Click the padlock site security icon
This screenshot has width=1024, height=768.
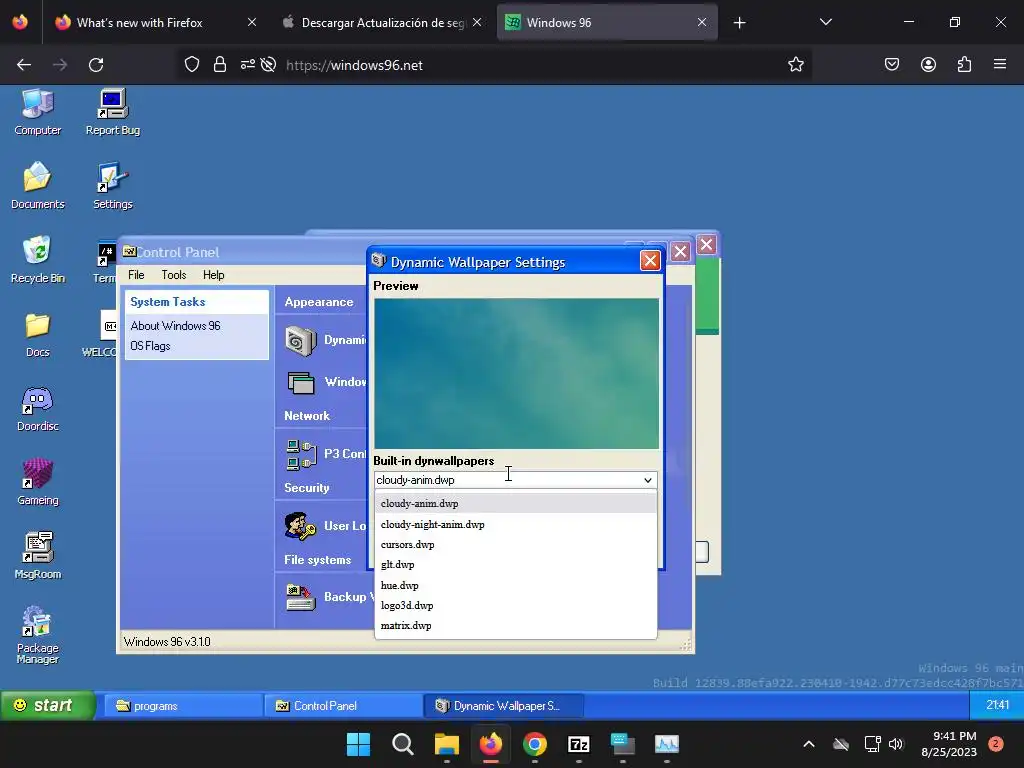220,65
